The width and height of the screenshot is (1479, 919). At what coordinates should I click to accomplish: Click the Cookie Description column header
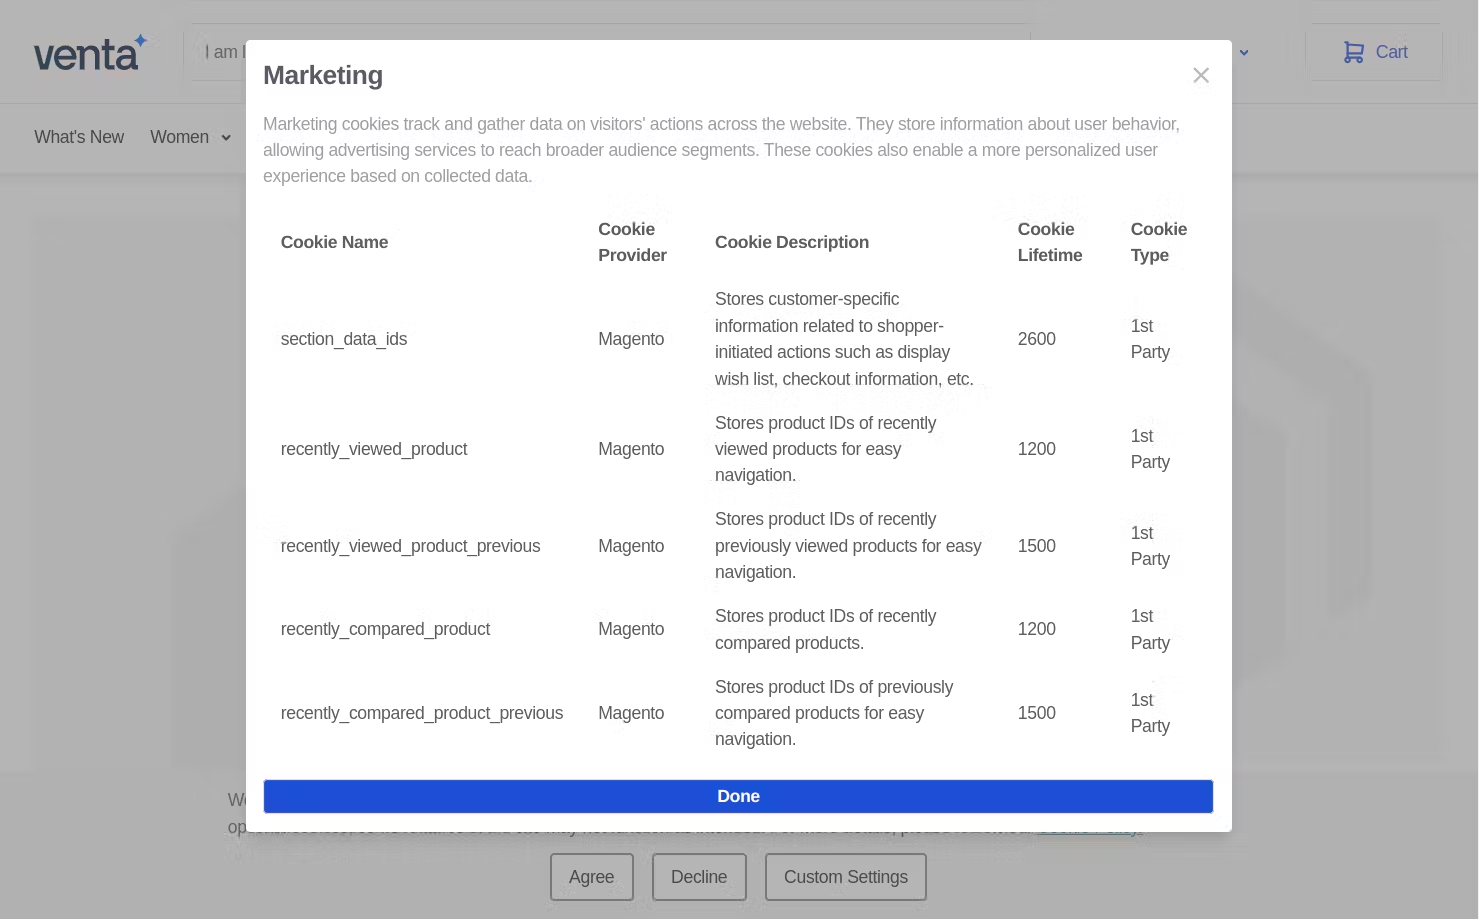pyautogui.click(x=791, y=242)
